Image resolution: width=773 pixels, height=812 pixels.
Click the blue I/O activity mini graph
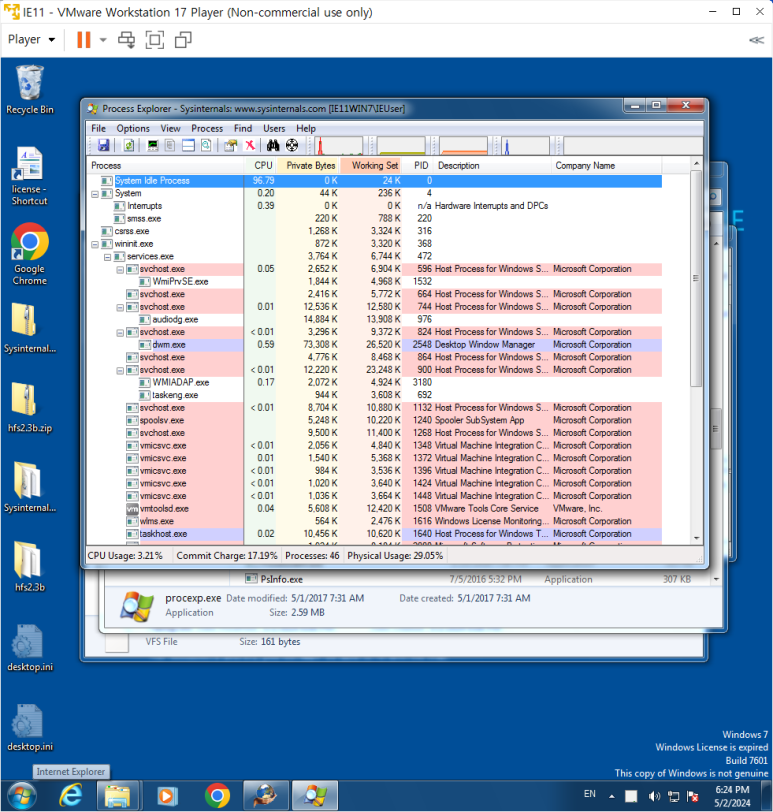click(x=526, y=146)
